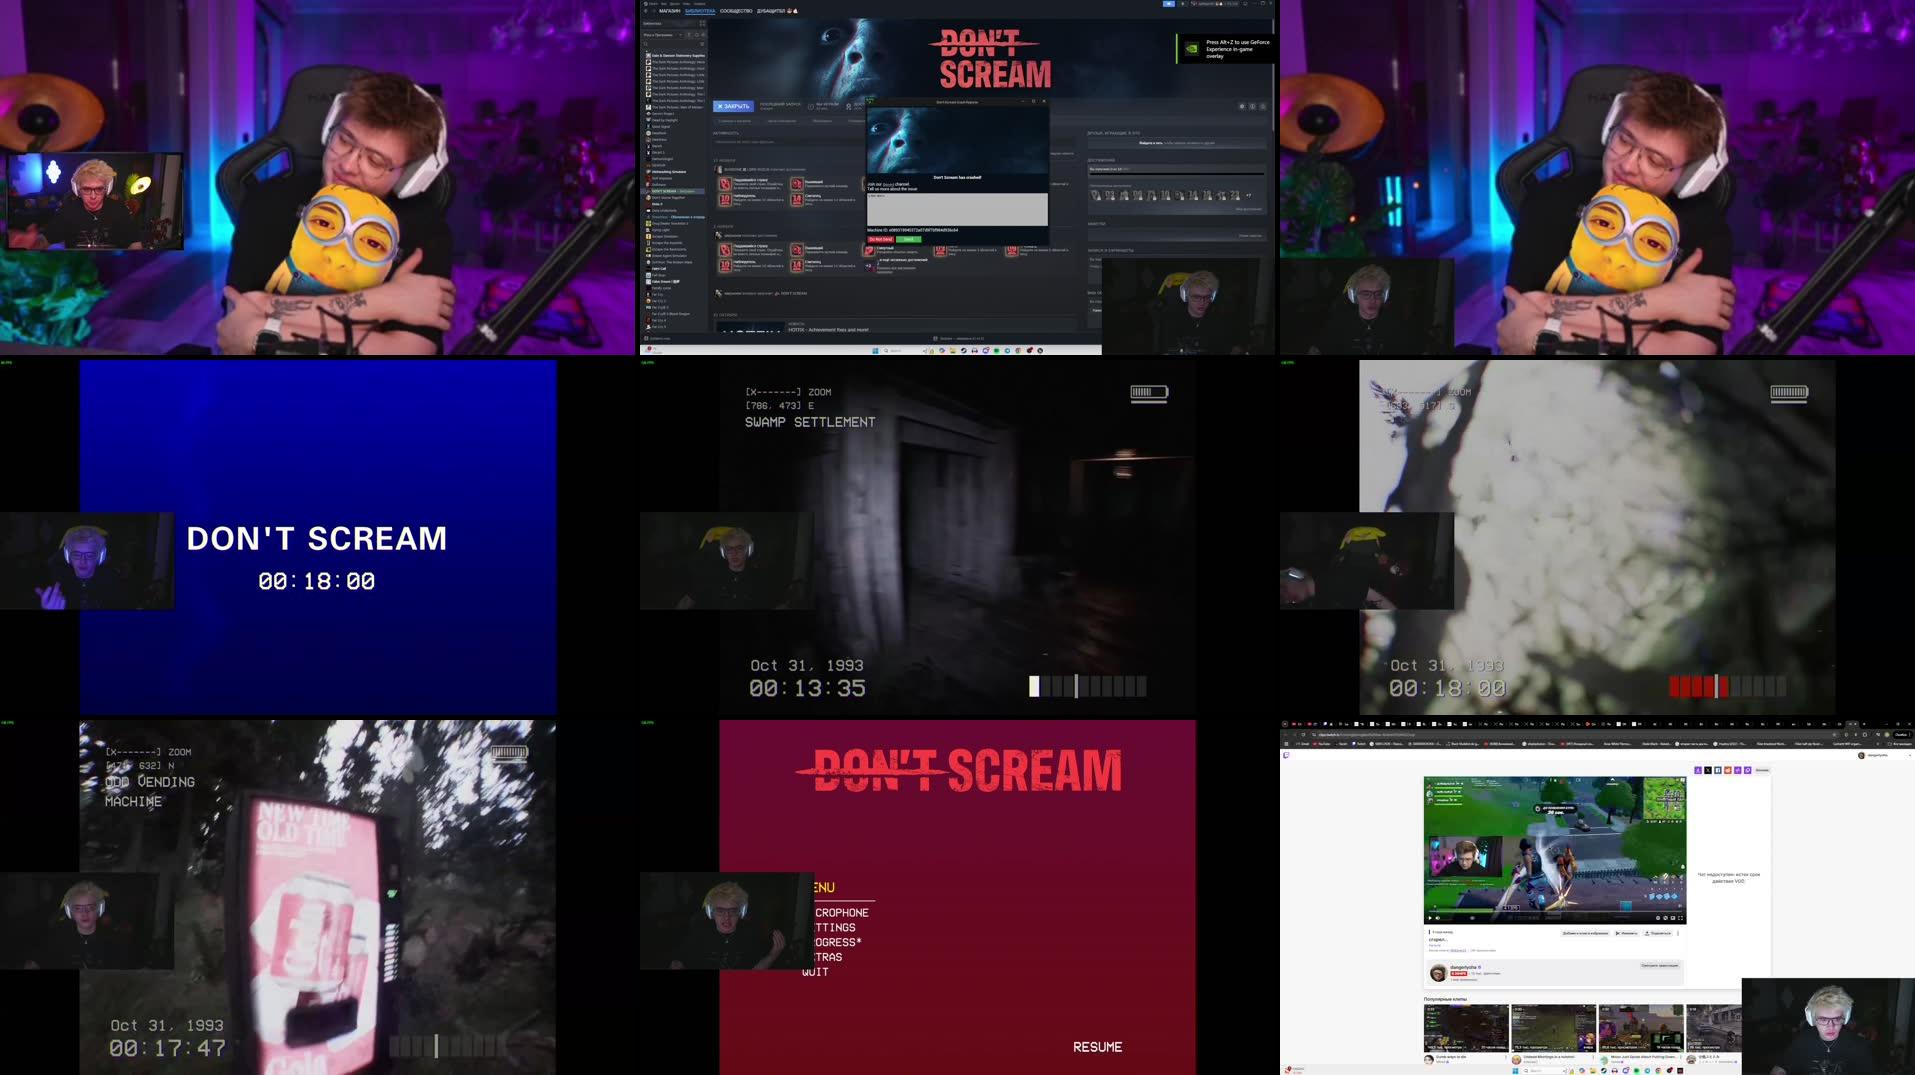Click the crash report description text box
The height and width of the screenshot is (1075, 1915).
957,209
